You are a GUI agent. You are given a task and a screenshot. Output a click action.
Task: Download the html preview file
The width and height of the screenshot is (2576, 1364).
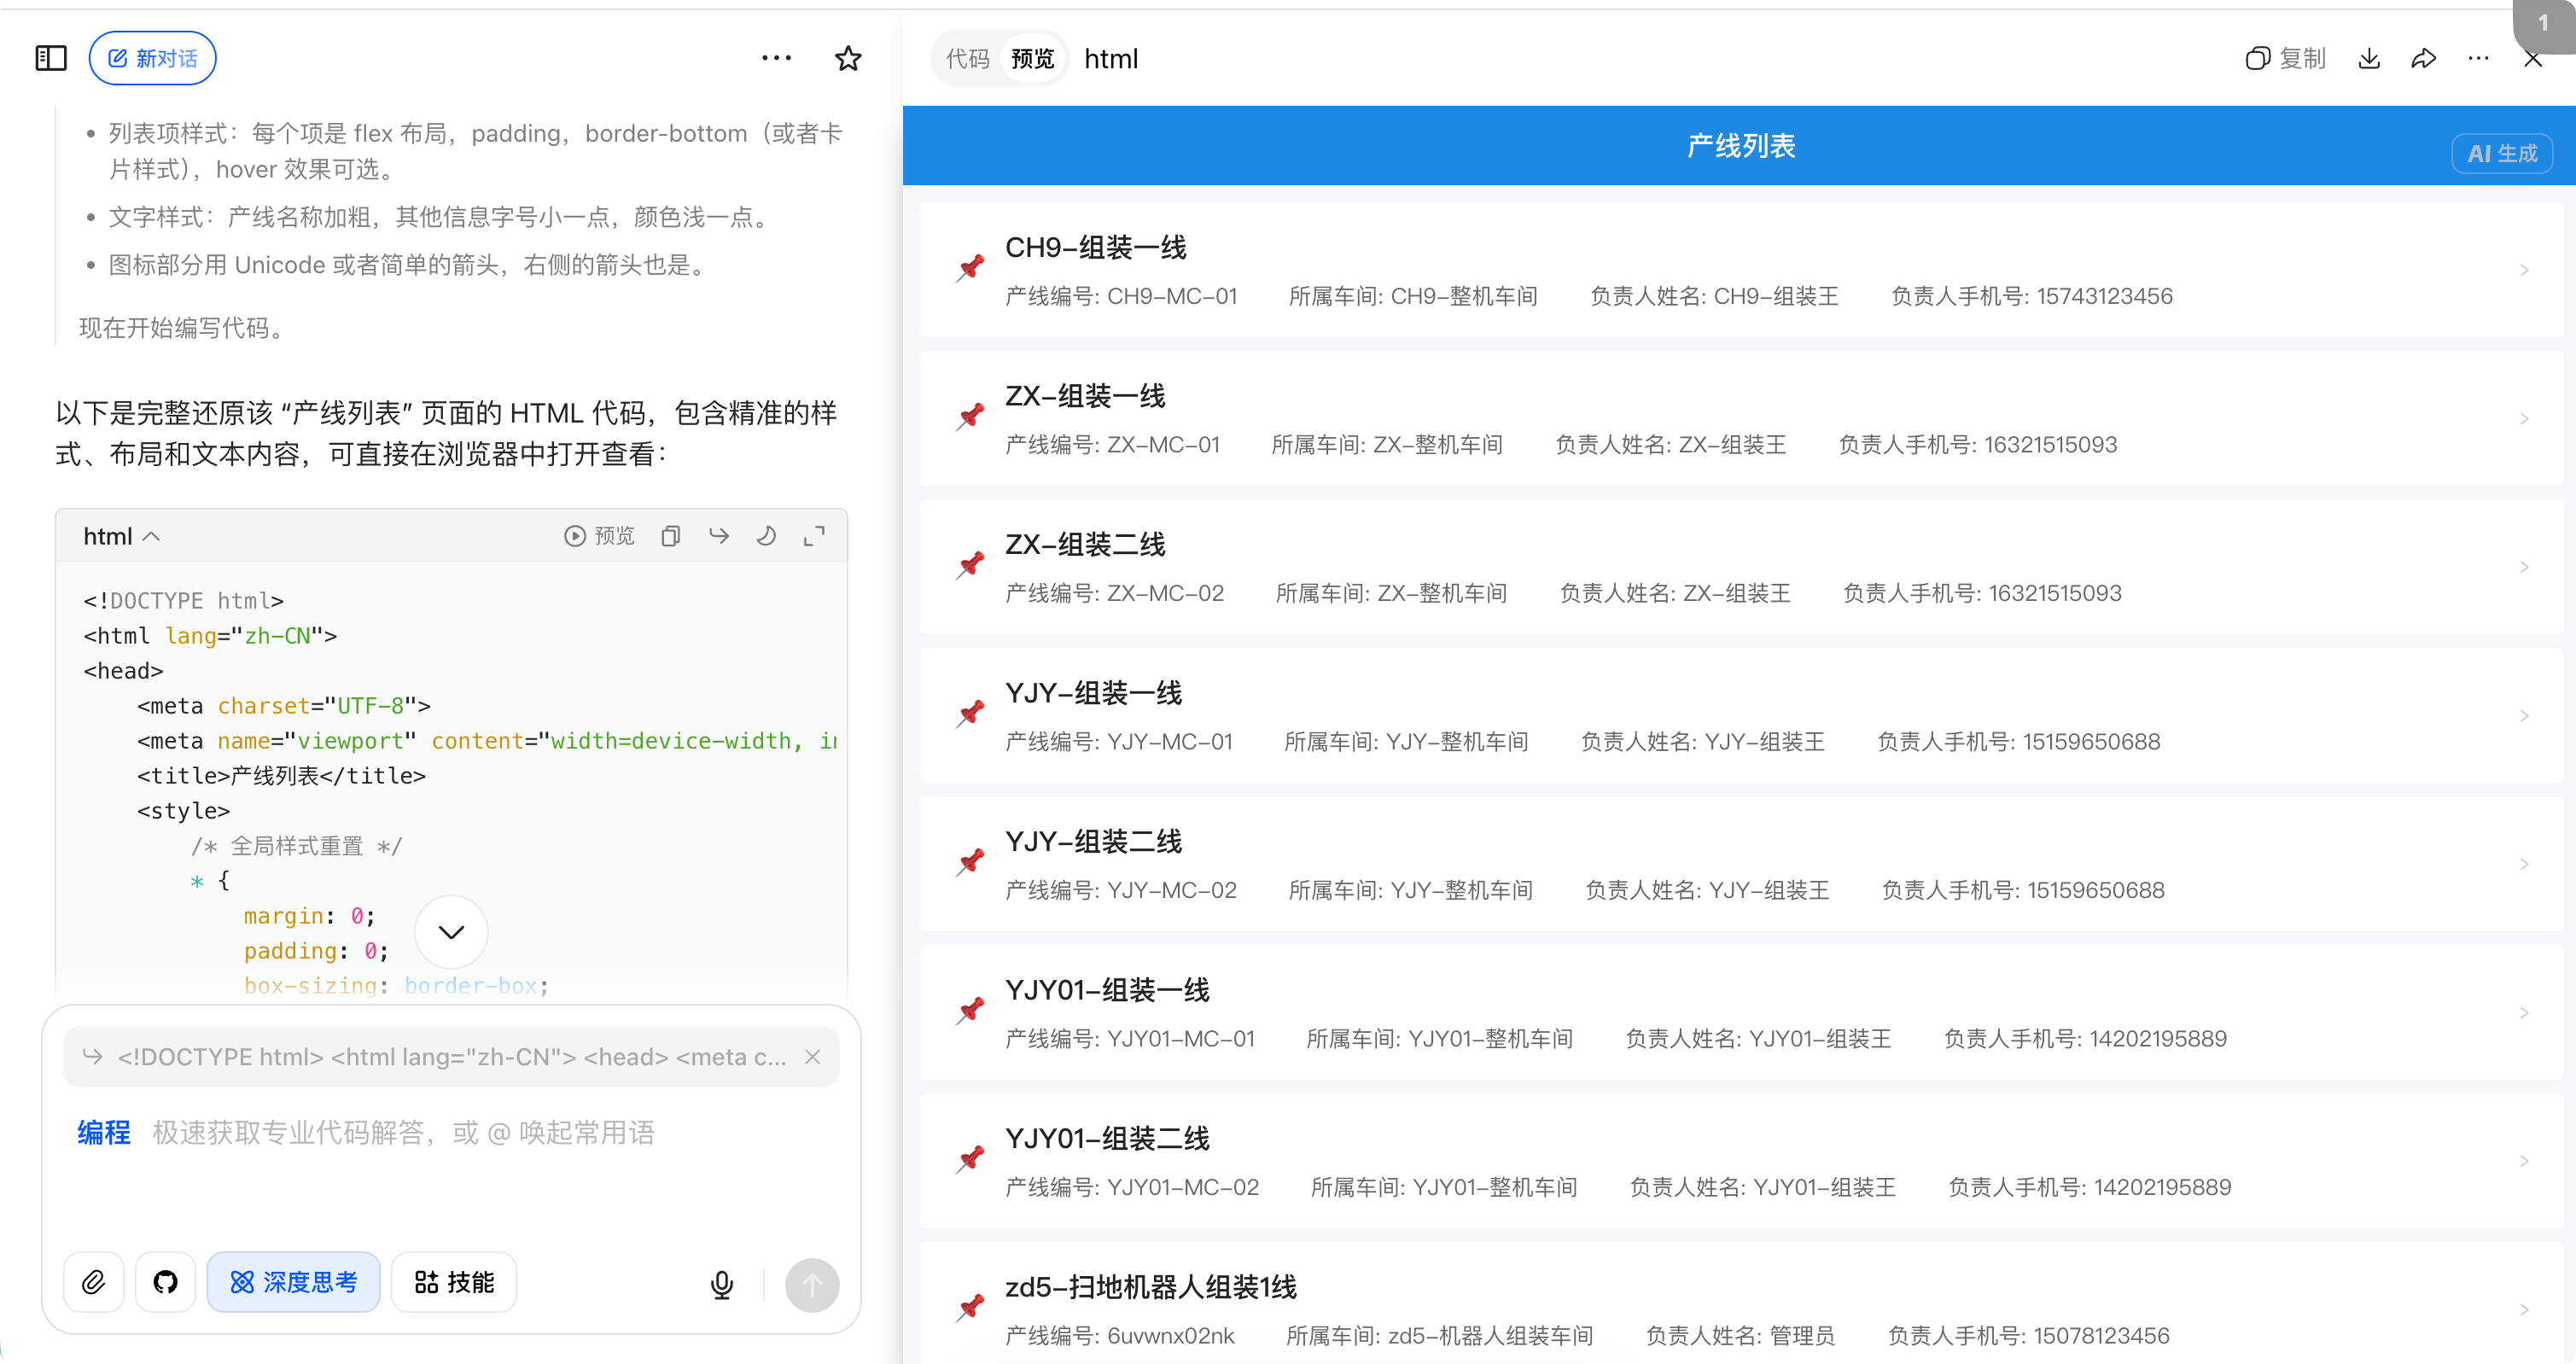[2369, 58]
